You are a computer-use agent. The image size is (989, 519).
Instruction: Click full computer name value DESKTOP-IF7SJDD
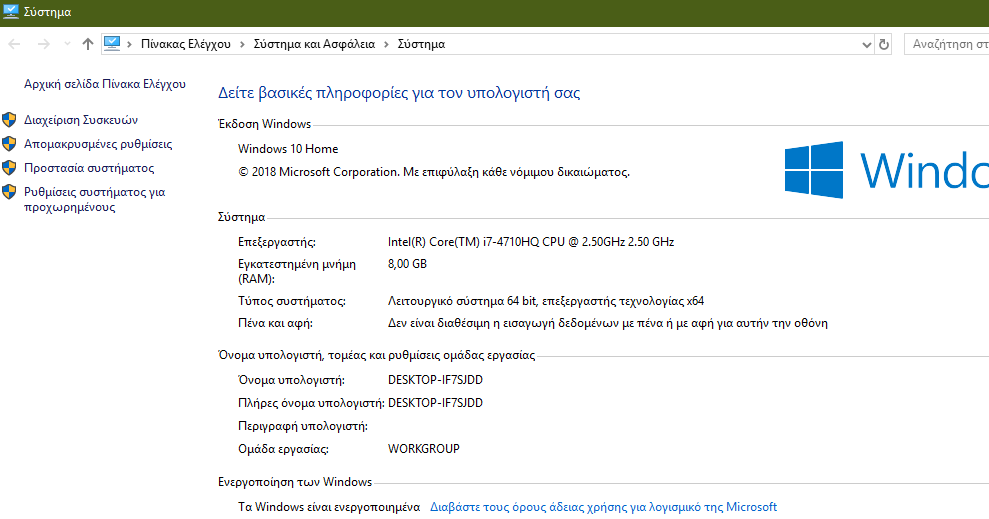click(x=435, y=402)
